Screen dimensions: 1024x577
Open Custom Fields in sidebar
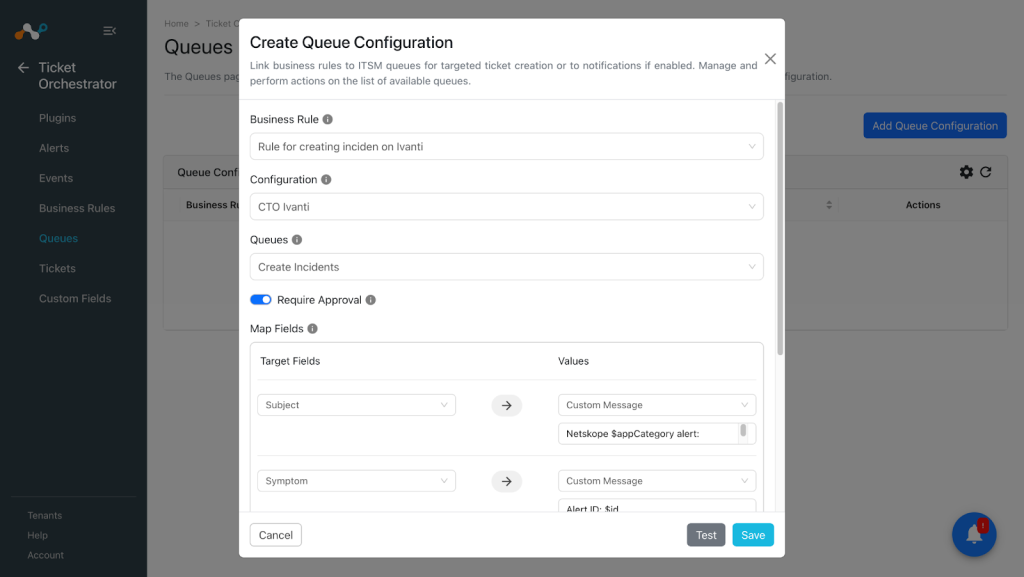(75, 298)
